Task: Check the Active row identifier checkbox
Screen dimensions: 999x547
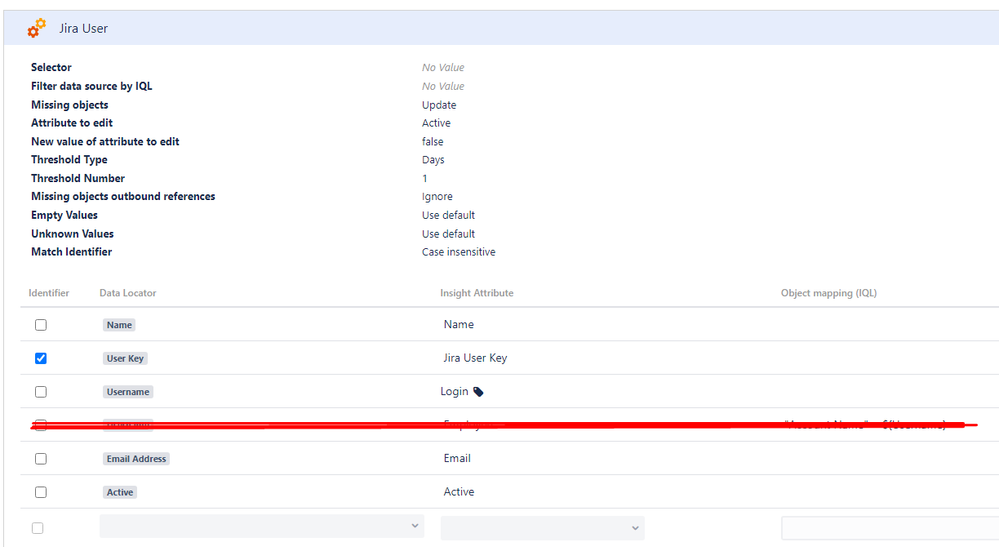Action: point(41,492)
